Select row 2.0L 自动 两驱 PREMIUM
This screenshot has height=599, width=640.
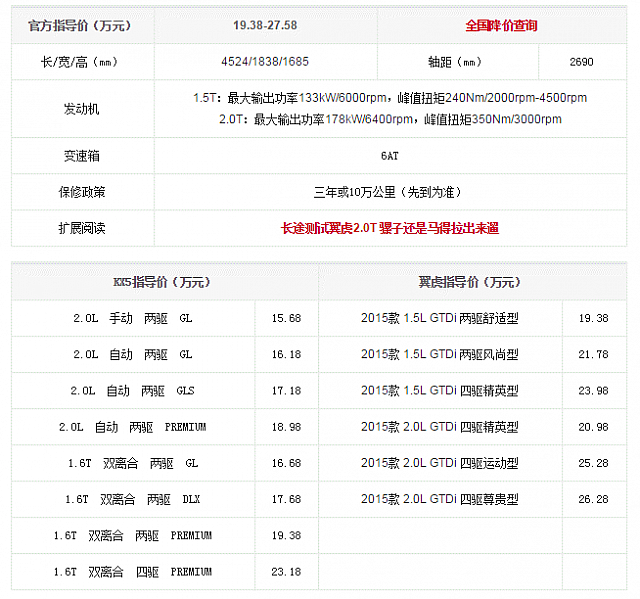click(x=133, y=427)
